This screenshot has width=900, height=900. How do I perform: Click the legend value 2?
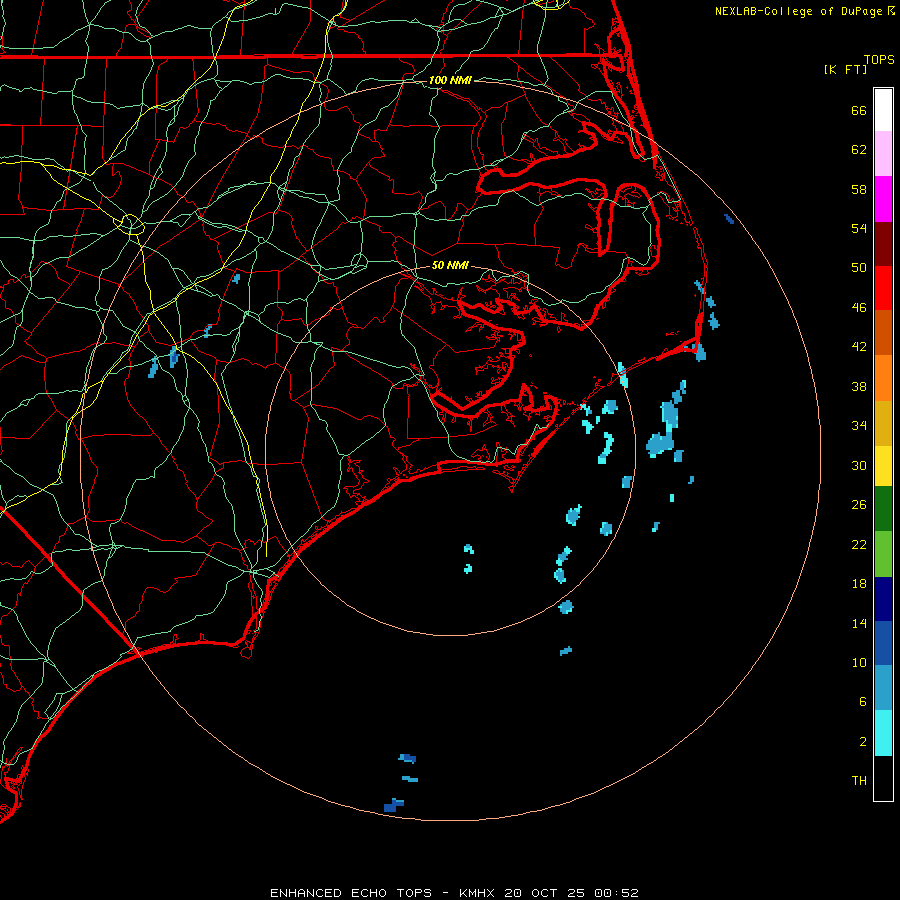(x=863, y=742)
